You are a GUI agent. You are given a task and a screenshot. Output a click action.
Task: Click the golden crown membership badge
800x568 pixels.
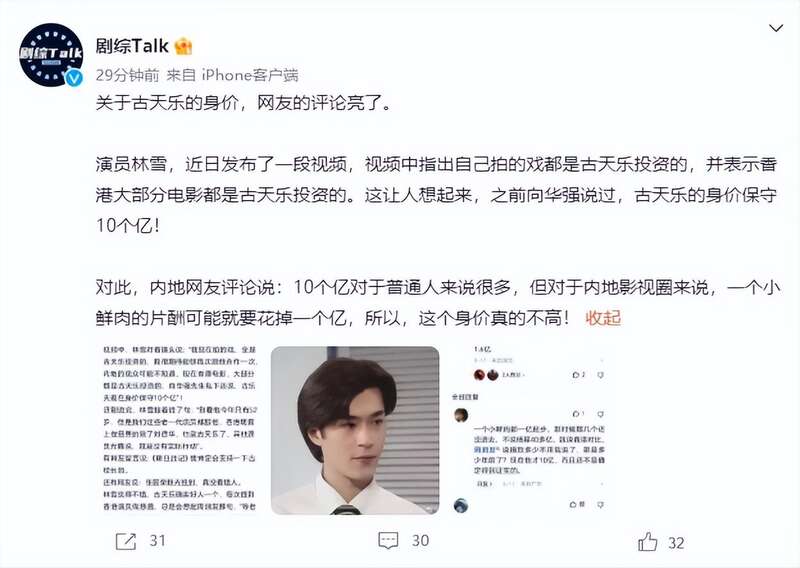point(183,46)
